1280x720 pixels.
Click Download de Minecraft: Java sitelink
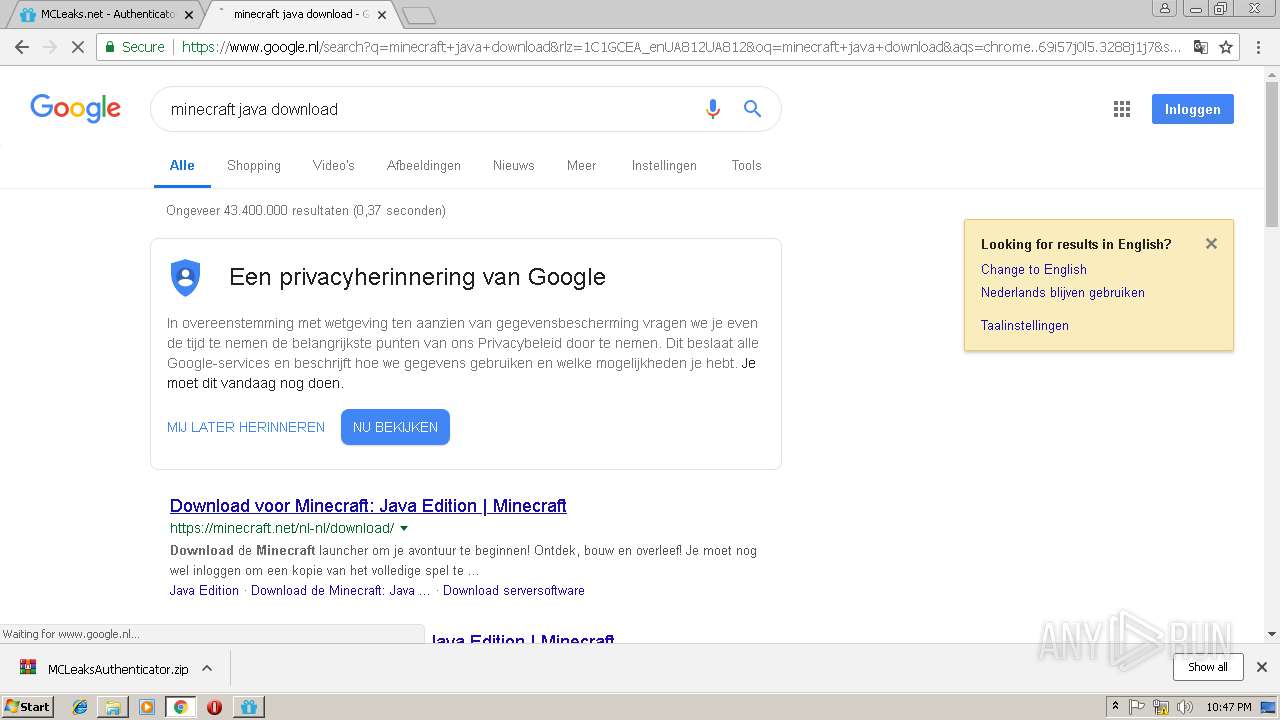click(x=340, y=590)
